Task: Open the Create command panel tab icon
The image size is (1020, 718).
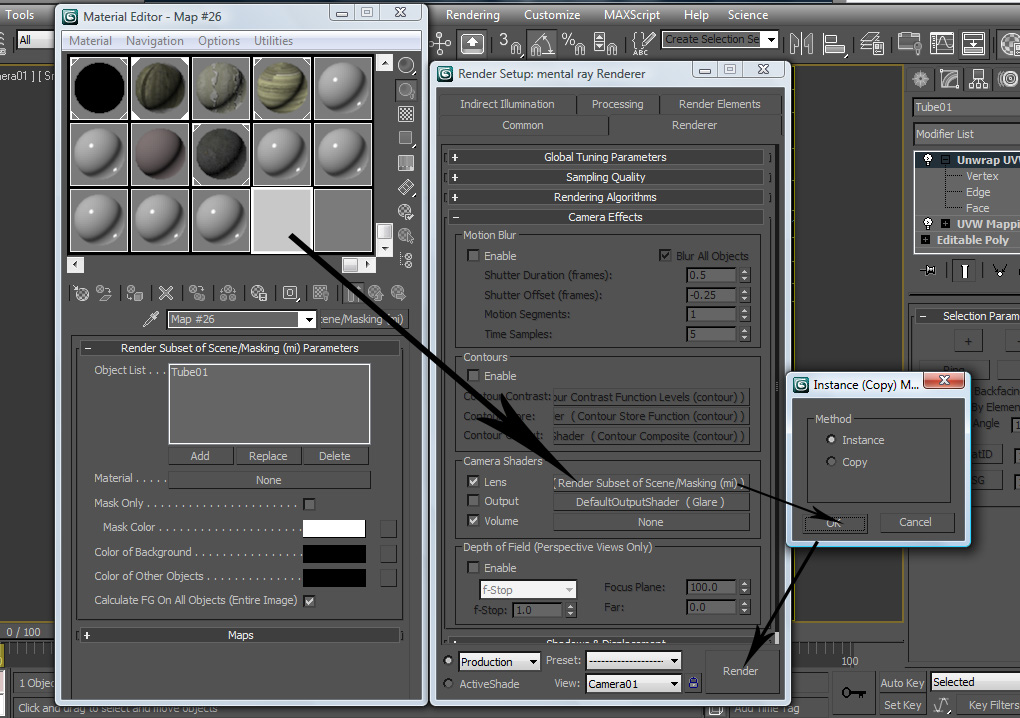Action: pyautogui.click(x=920, y=79)
